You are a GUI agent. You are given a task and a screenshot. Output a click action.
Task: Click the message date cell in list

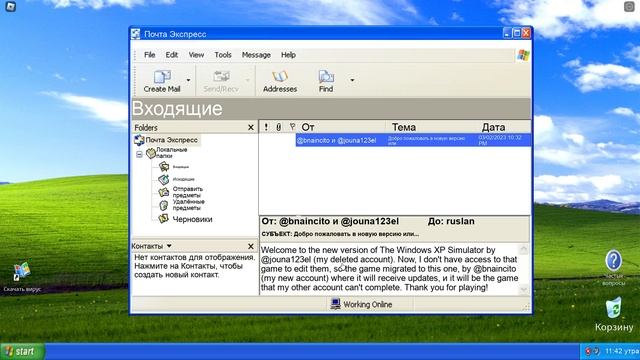coord(500,140)
